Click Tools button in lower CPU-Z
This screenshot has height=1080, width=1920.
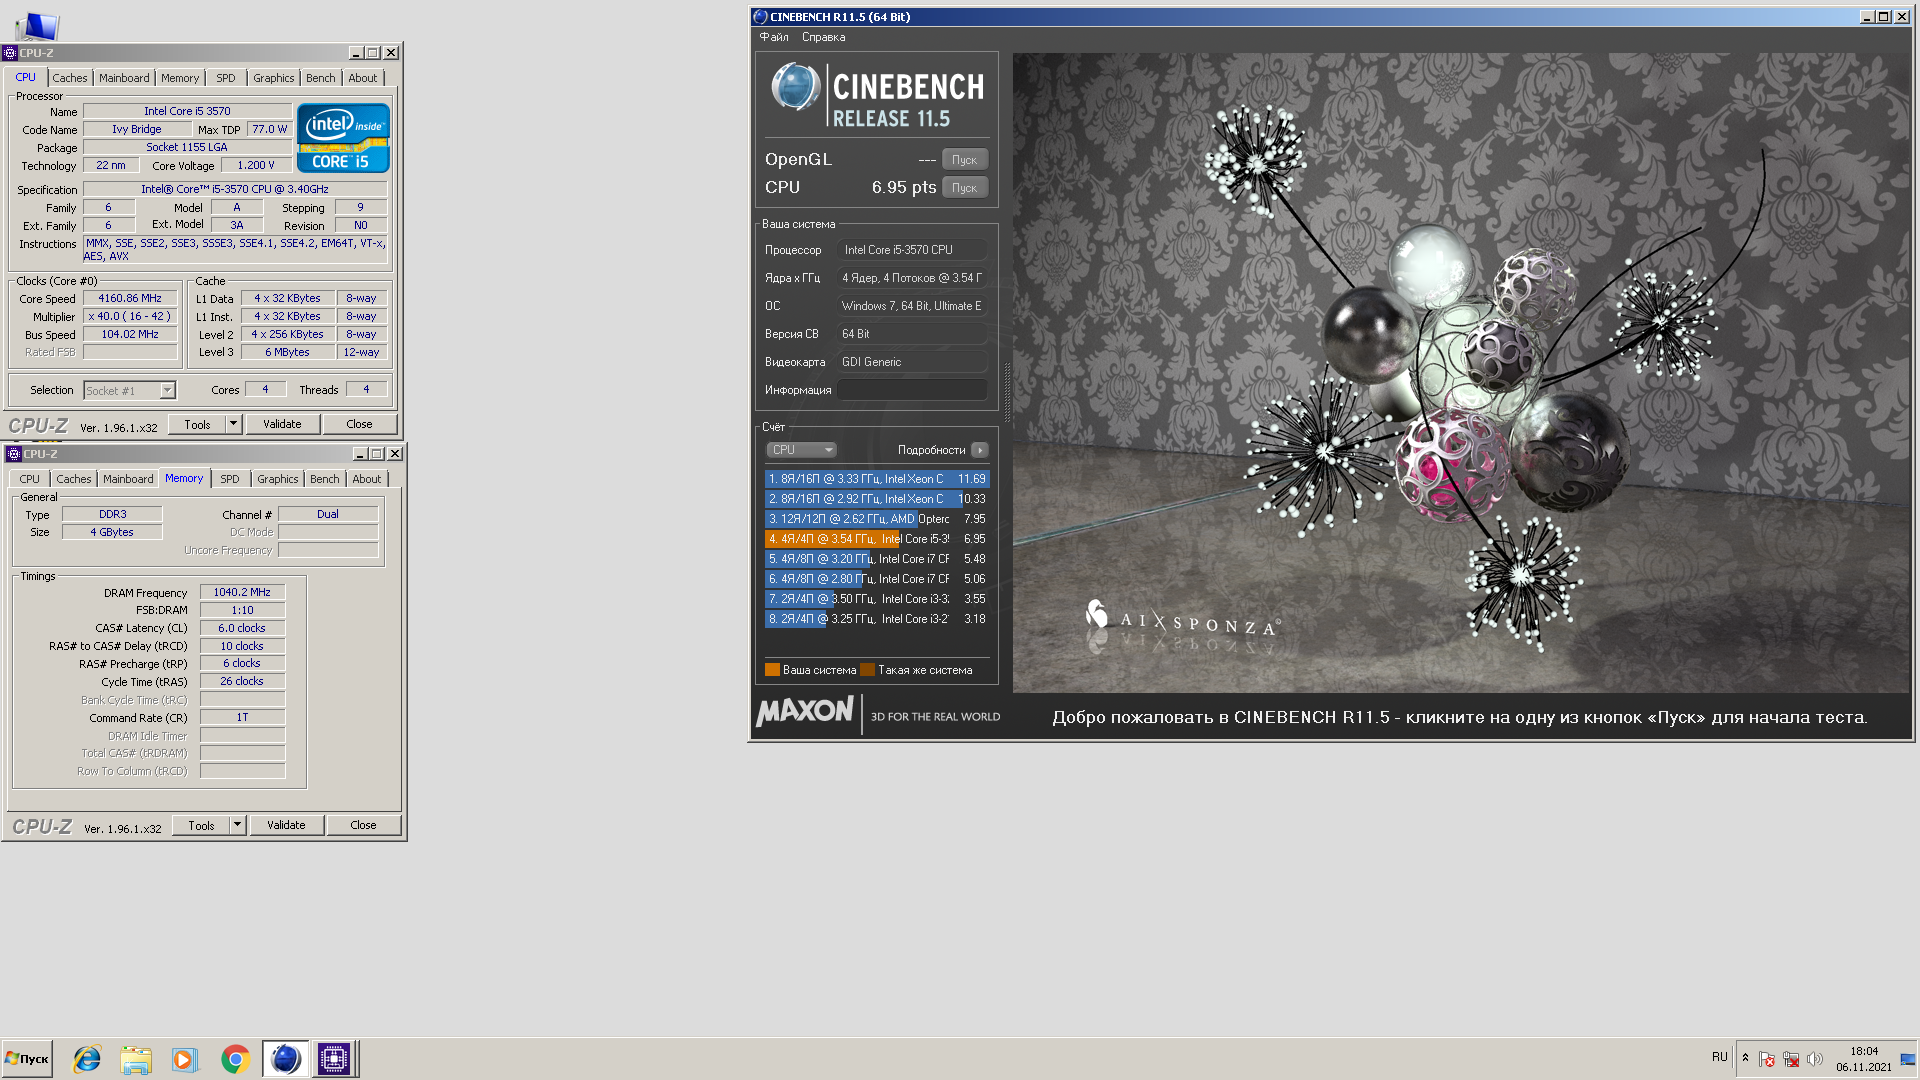[x=201, y=825]
